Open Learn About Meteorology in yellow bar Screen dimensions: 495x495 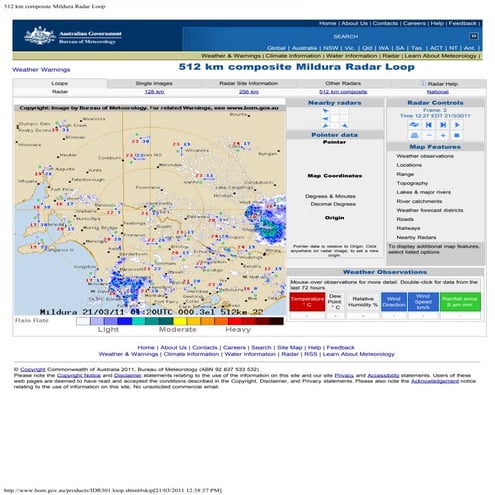coord(440,56)
